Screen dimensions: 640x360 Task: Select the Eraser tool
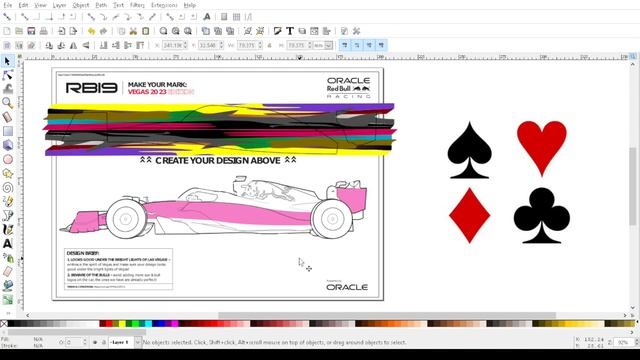7,272
